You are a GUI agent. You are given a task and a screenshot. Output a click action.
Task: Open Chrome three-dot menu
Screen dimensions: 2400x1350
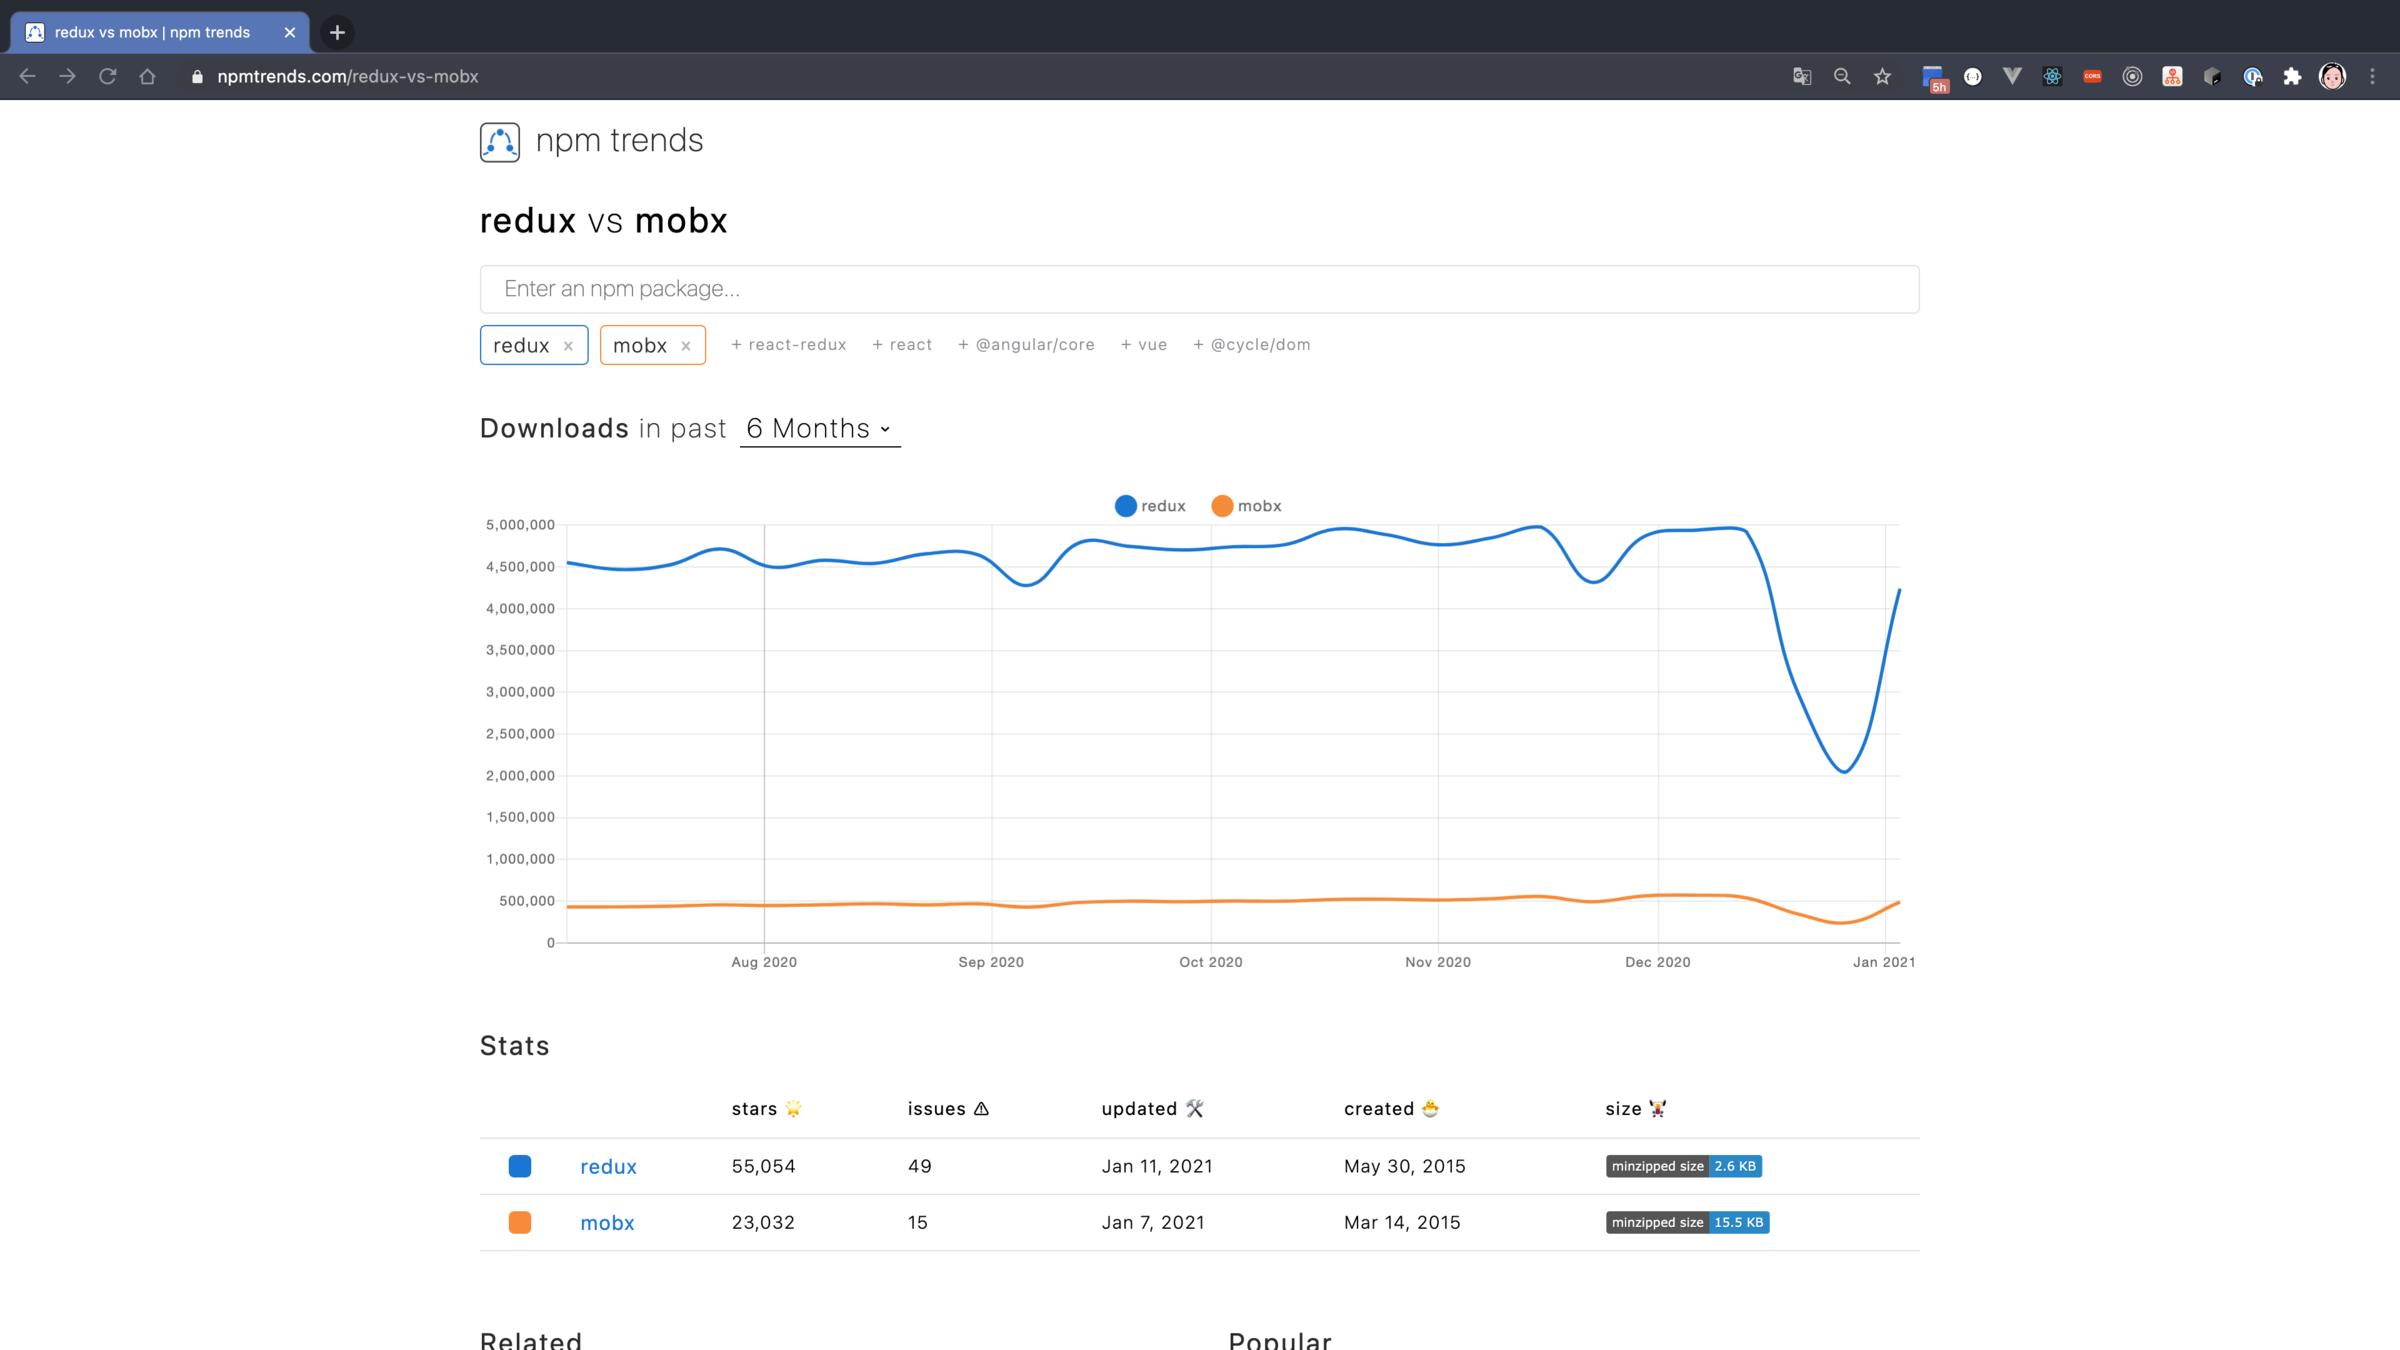[2372, 77]
